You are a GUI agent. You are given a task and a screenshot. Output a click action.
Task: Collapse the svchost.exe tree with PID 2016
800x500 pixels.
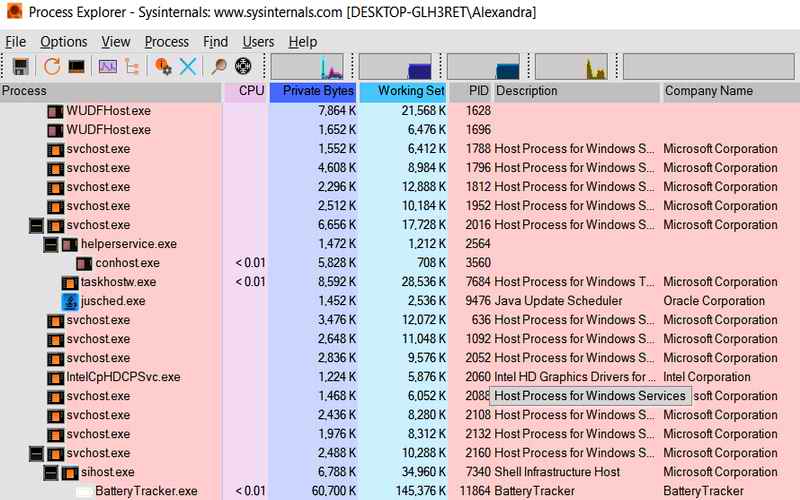pyautogui.click(x=36, y=225)
